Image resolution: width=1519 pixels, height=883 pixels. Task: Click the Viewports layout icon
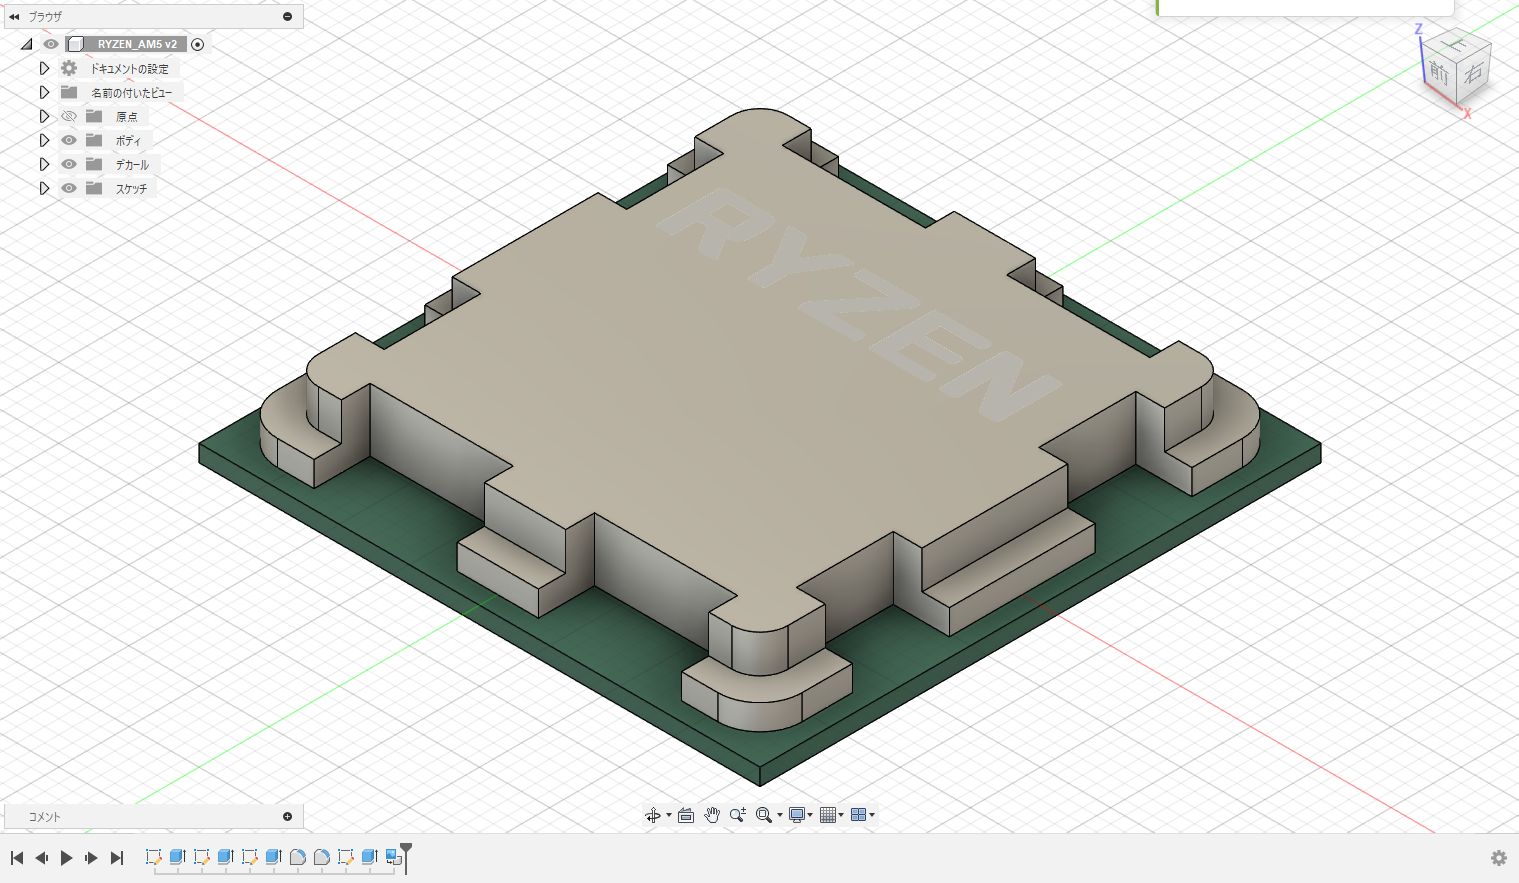(x=859, y=815)
